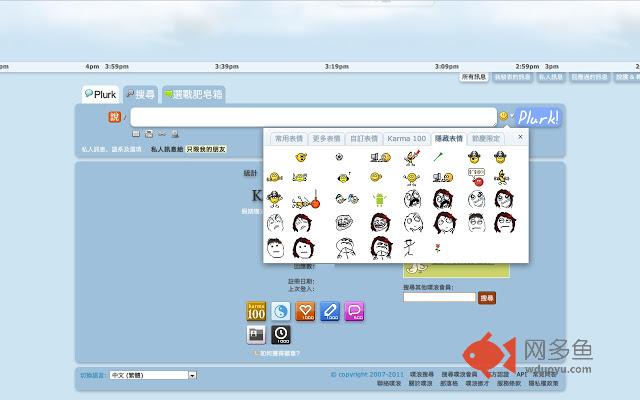Select the 隱藏表情 emoticon tab
The width and height of the screenshot is (640, 400).
tap(449, 139)
